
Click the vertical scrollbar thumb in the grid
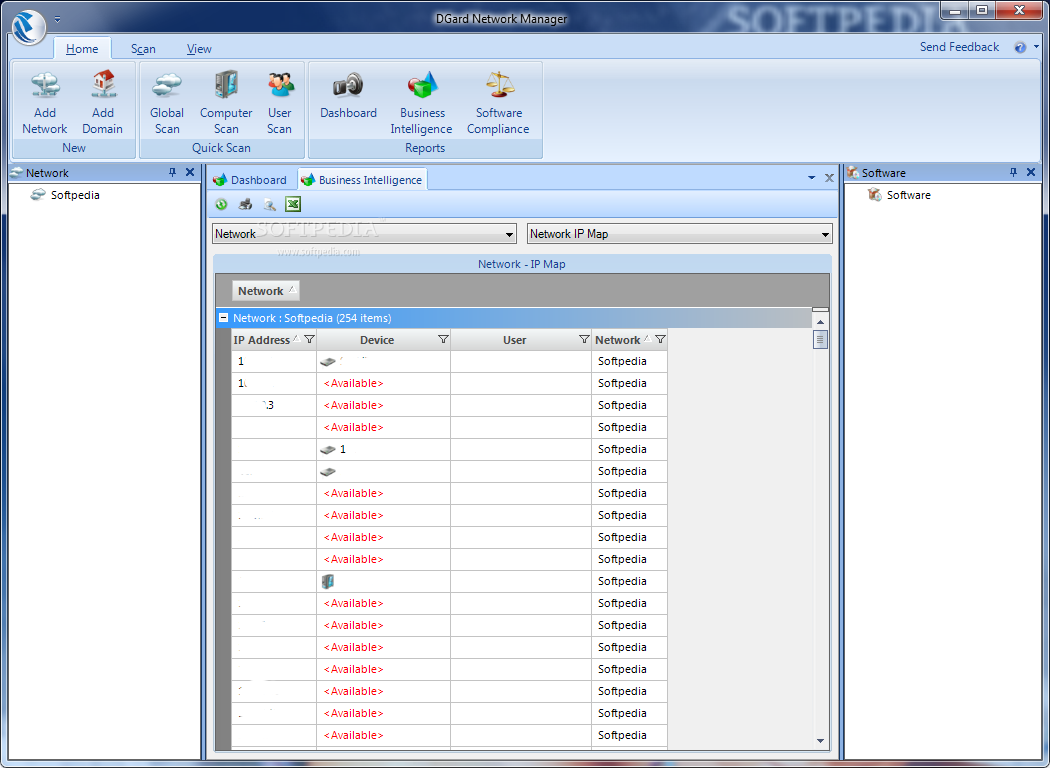[x=820, y=339]
